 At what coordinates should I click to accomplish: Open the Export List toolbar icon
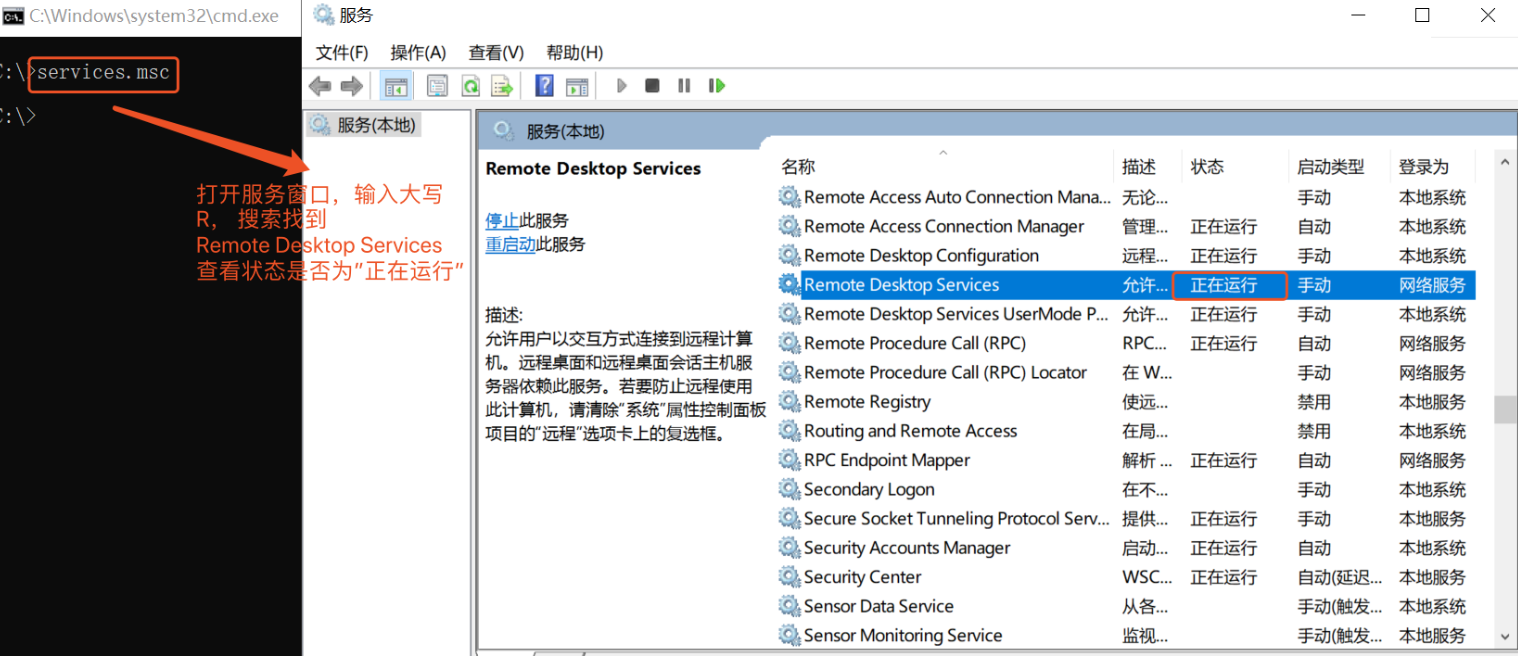(502, 85)
